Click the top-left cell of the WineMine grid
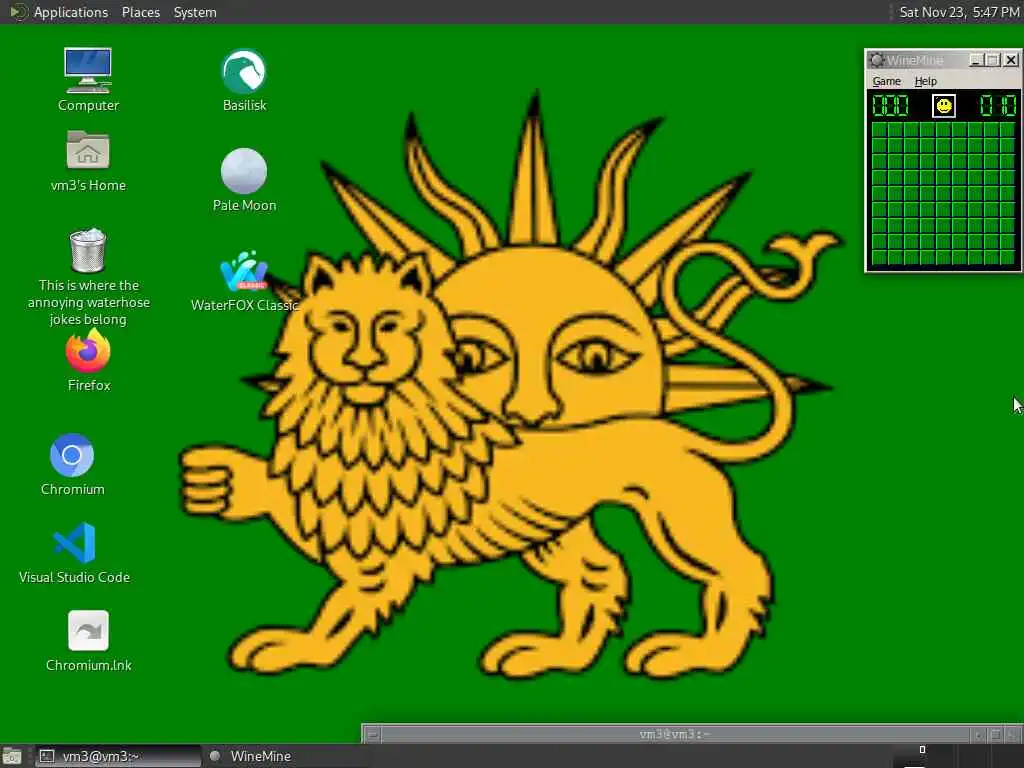 click(x=879, y=129)
